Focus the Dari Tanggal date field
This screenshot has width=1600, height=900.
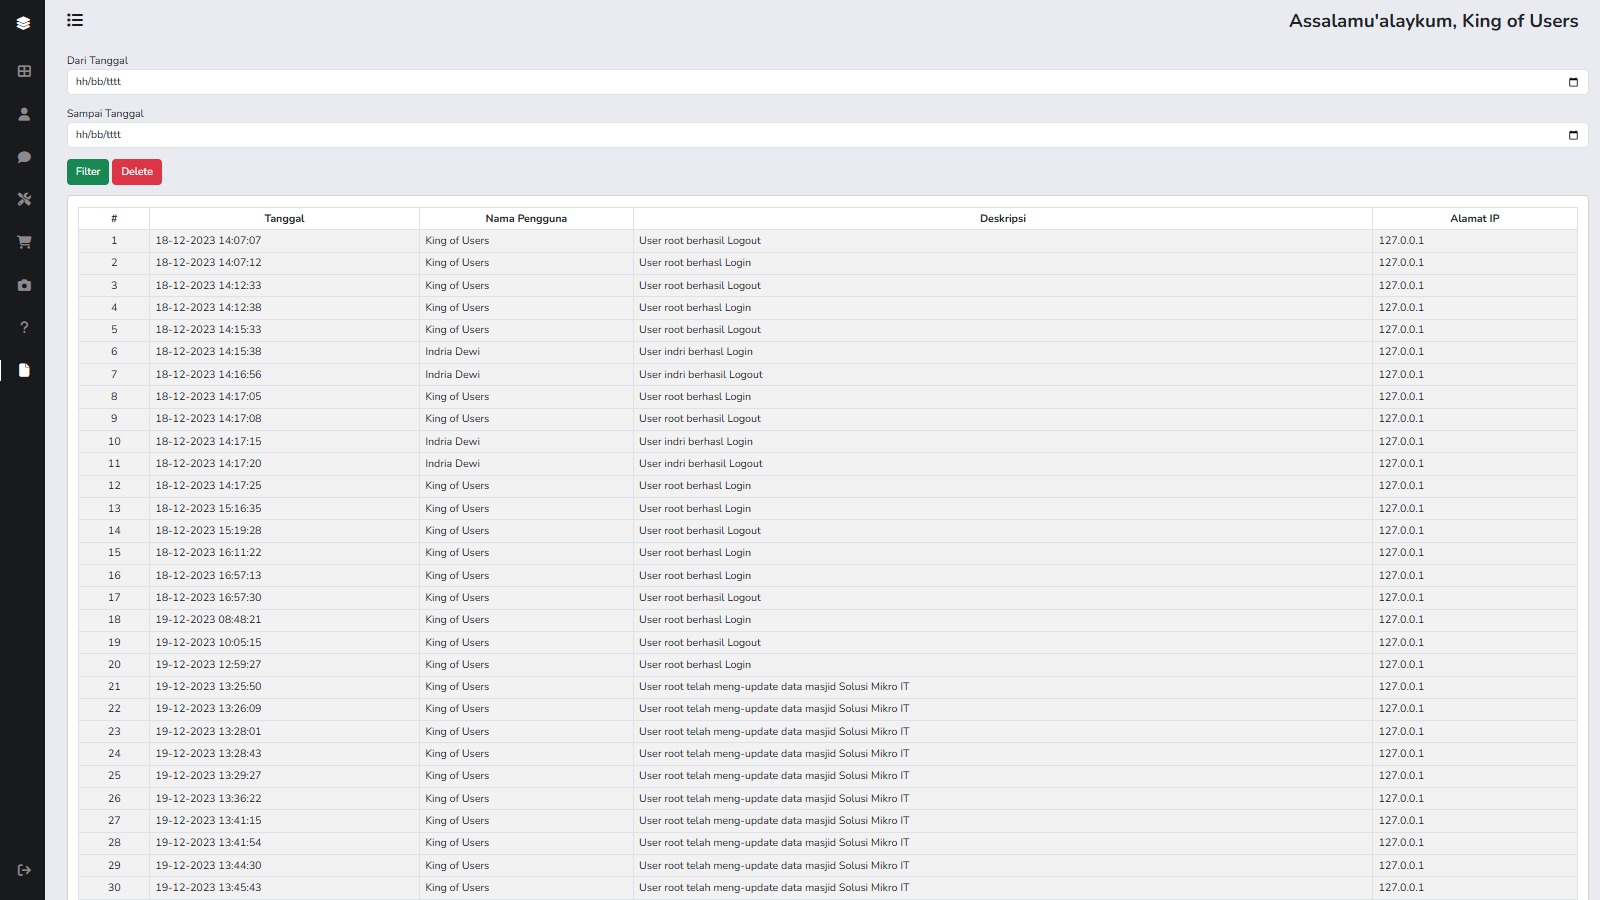[800, 82]
